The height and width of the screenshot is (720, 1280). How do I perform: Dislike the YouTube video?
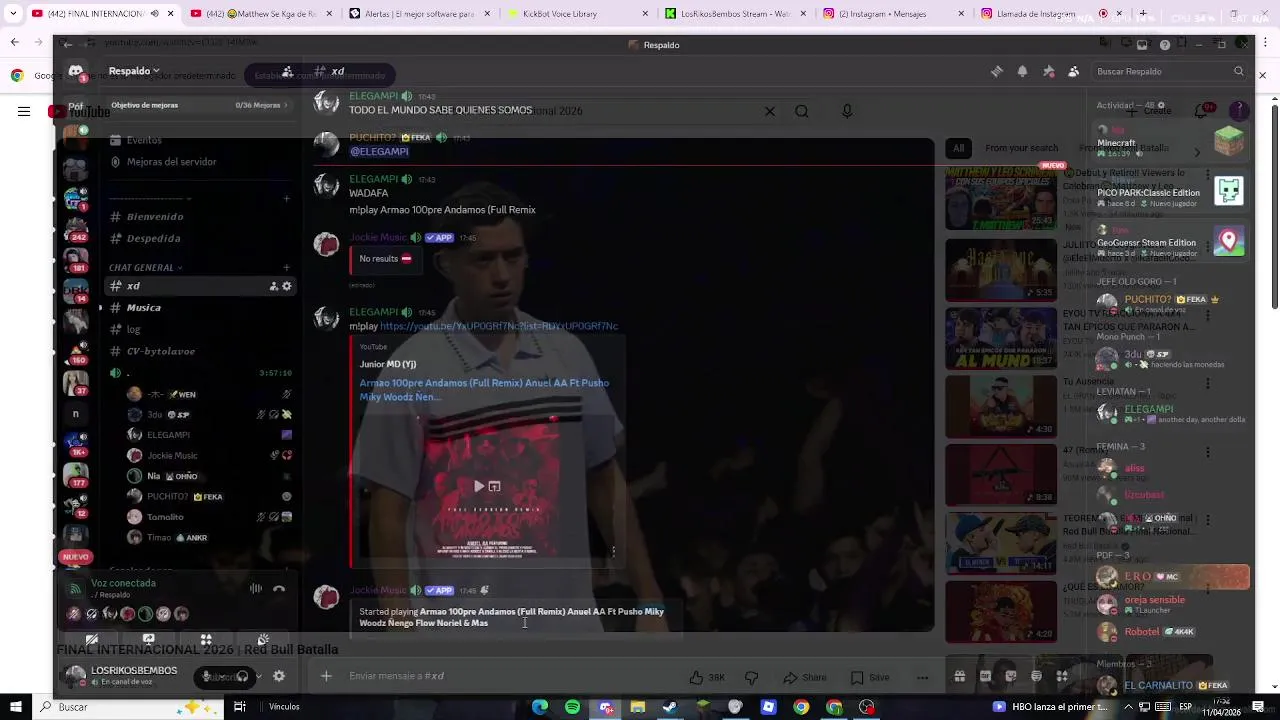pos(752,677)
